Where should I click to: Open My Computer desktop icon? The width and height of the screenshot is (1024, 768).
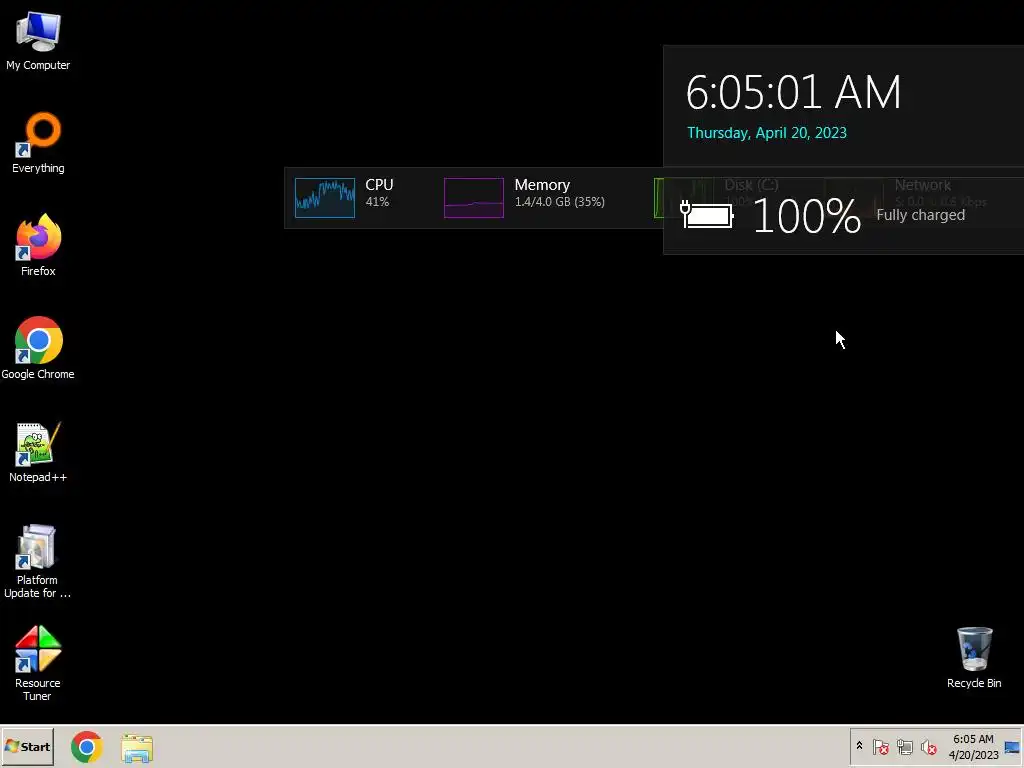[x=38, y=41]
